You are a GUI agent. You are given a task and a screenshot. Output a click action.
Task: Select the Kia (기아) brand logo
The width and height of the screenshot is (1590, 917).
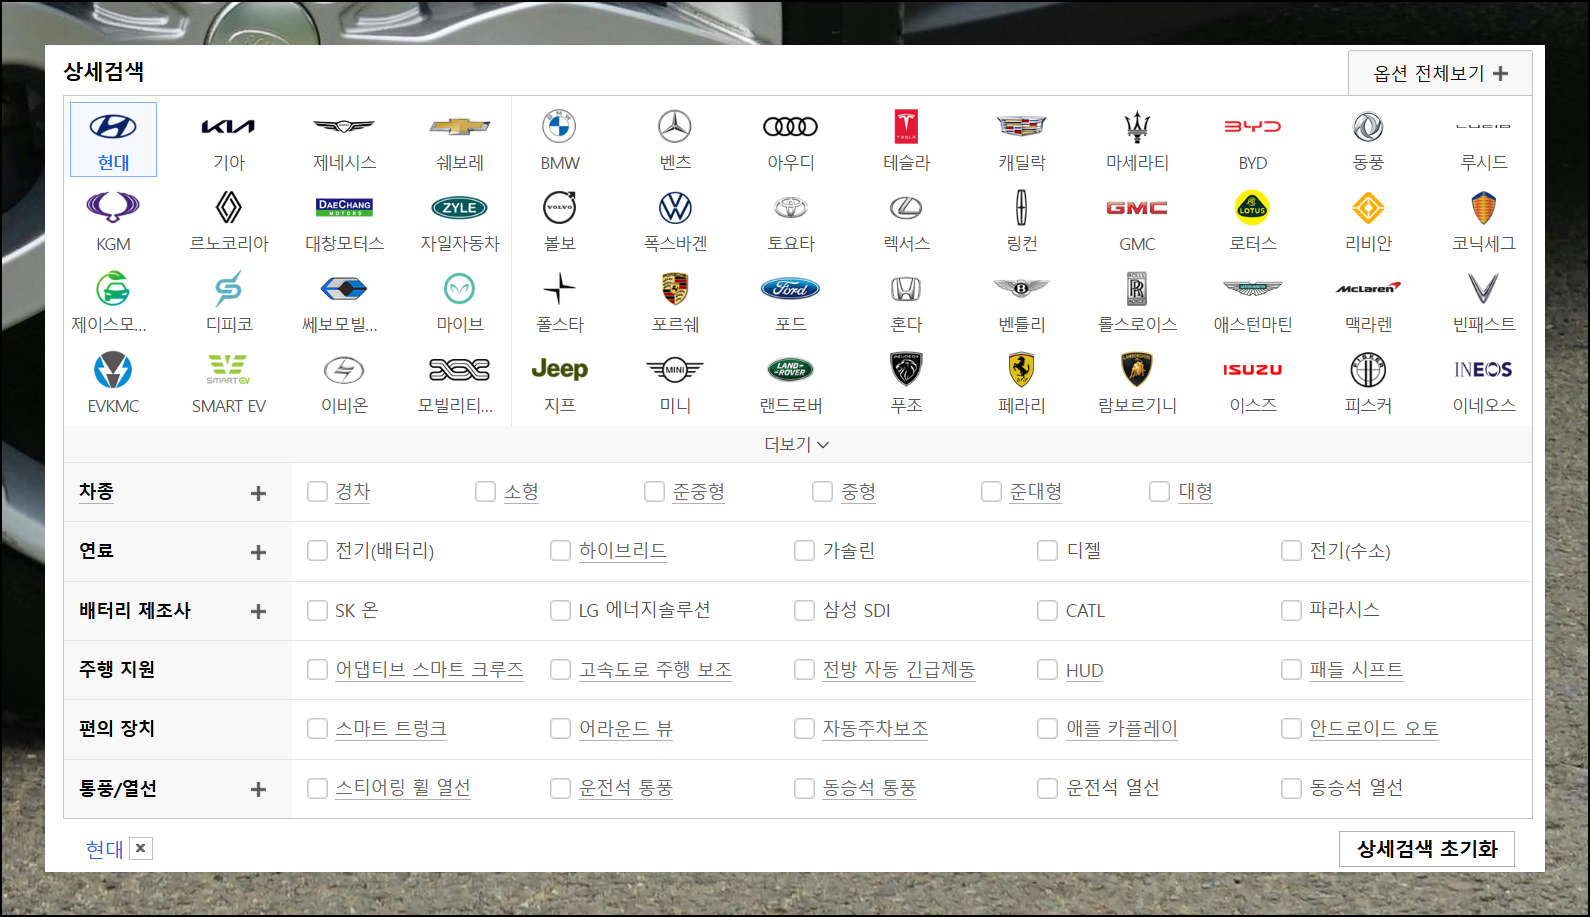coord(228,127)
